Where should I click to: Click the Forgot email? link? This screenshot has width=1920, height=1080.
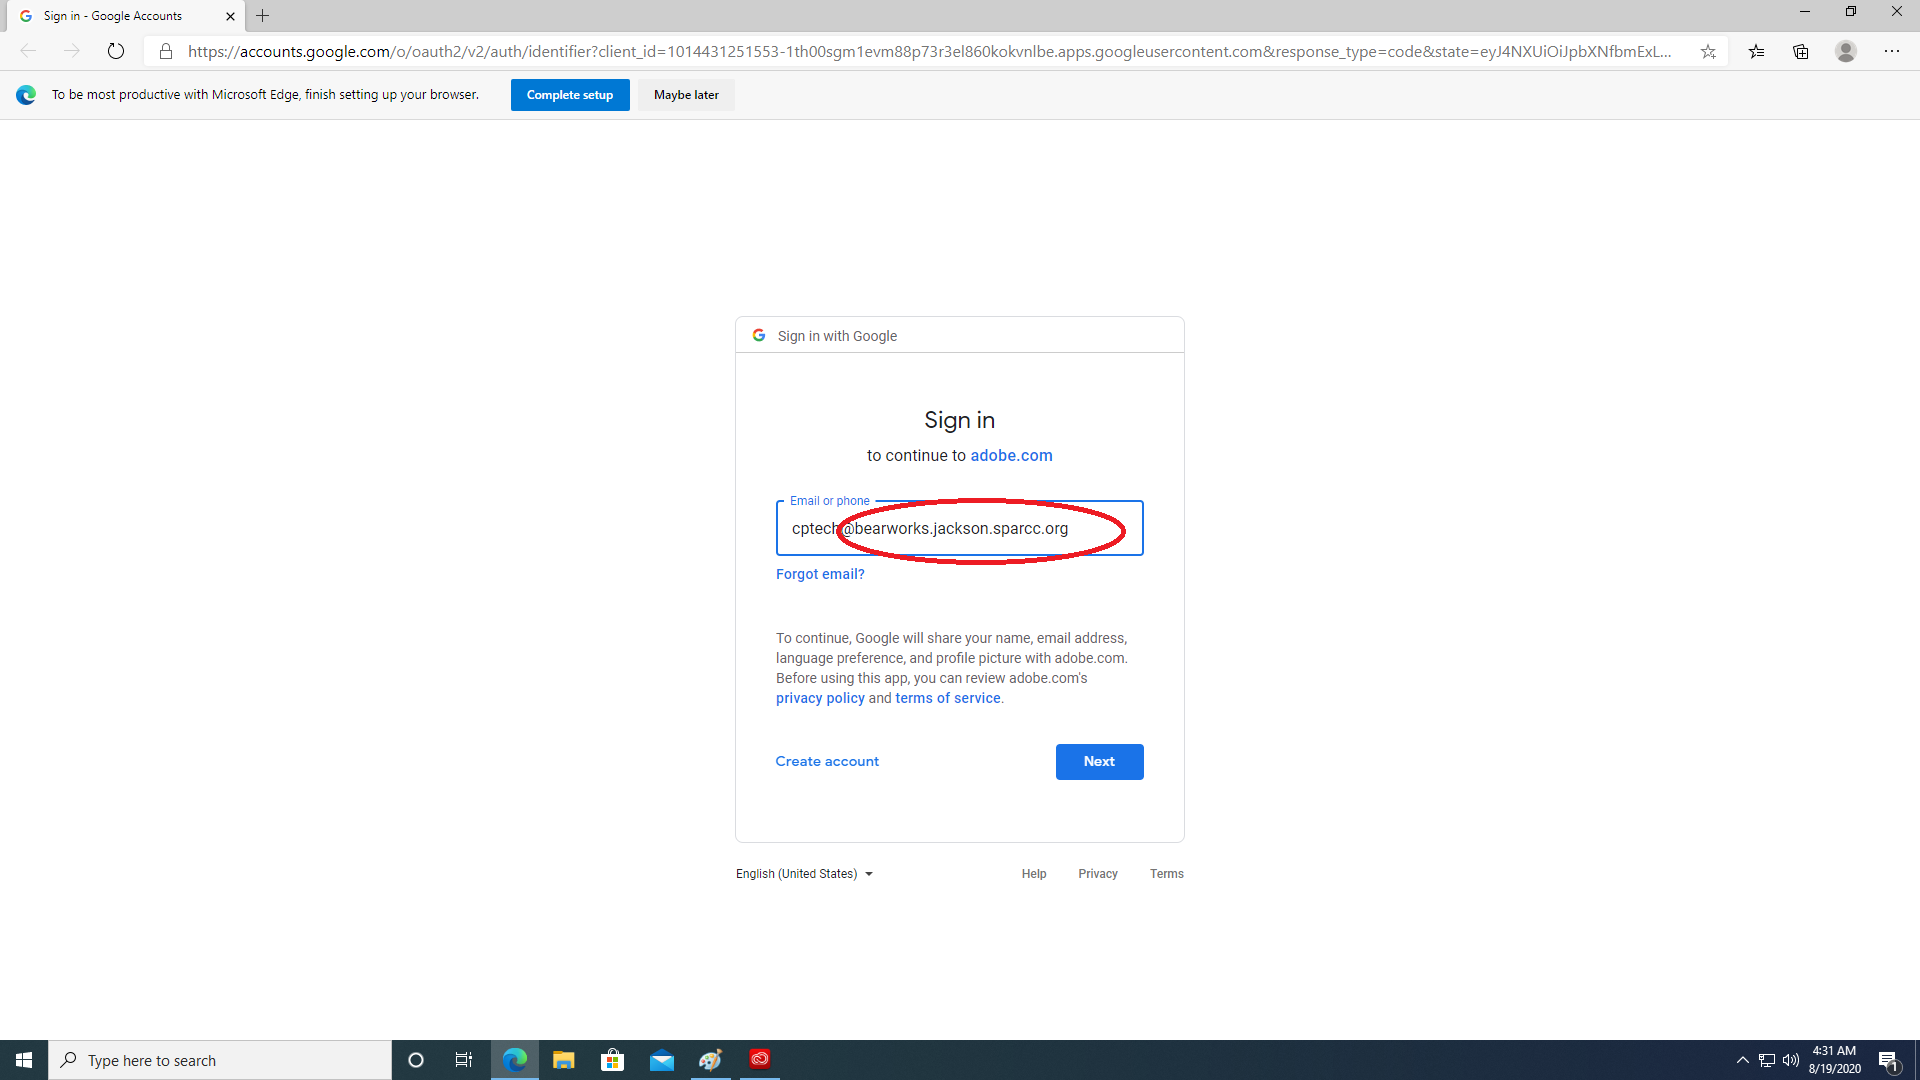(x=820, y=574)
